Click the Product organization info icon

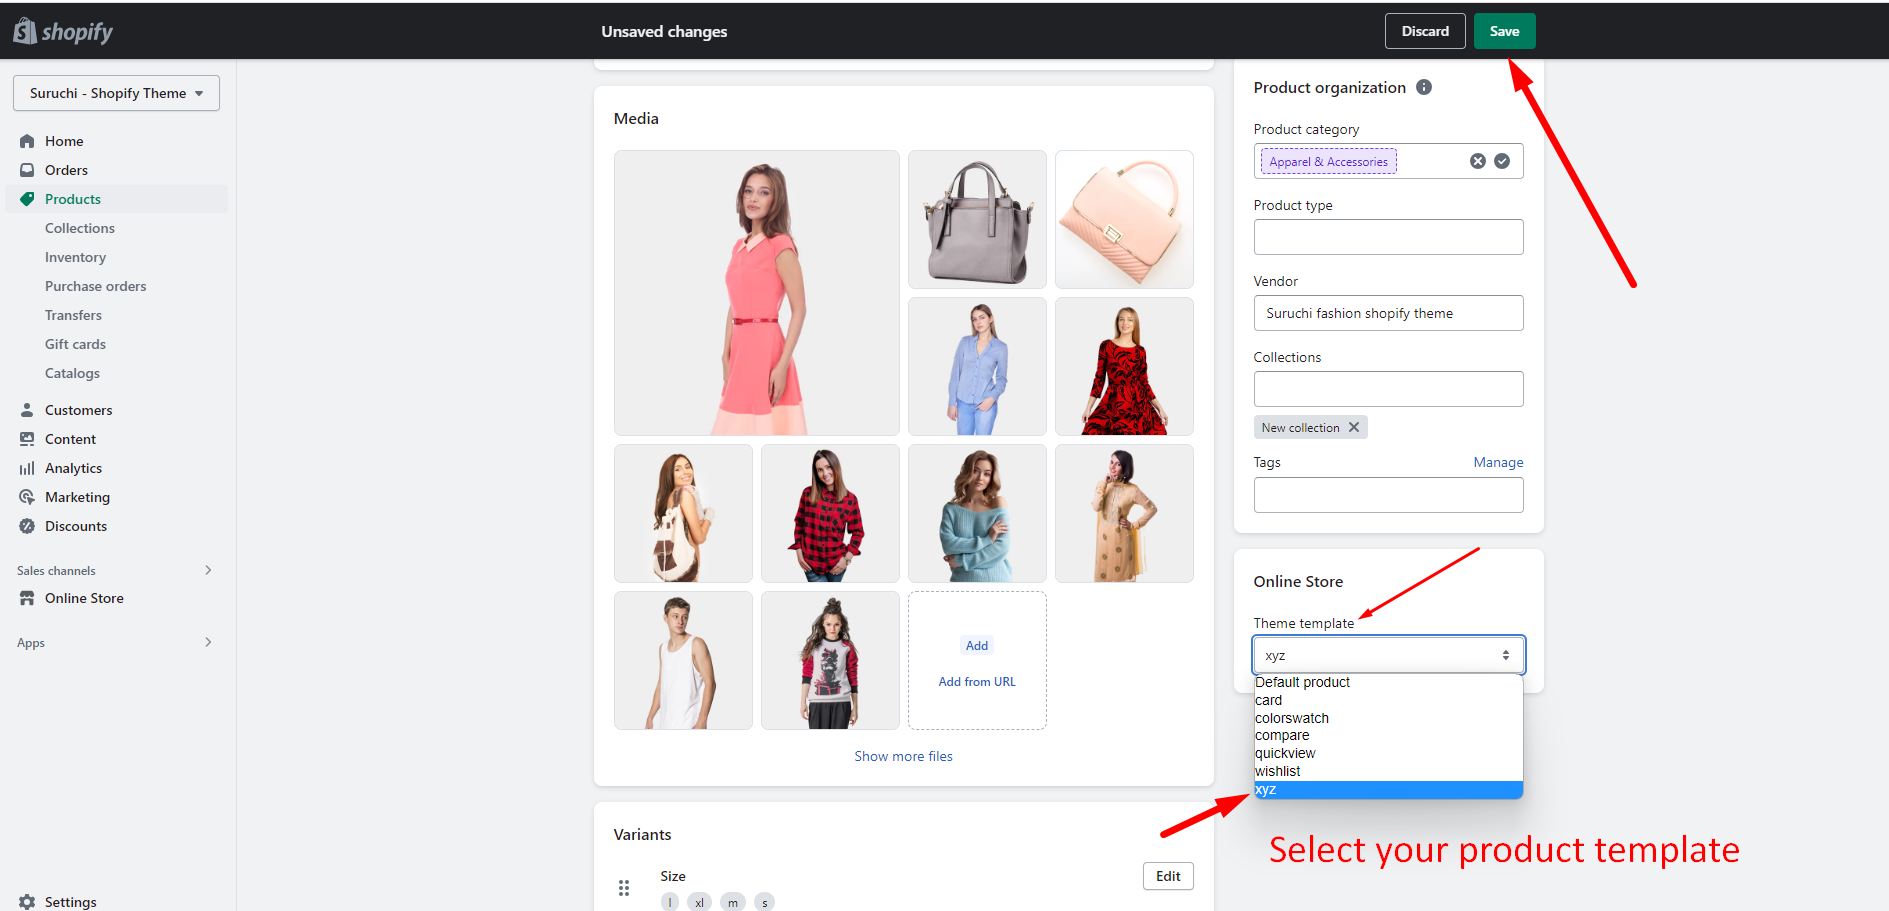1424,87
